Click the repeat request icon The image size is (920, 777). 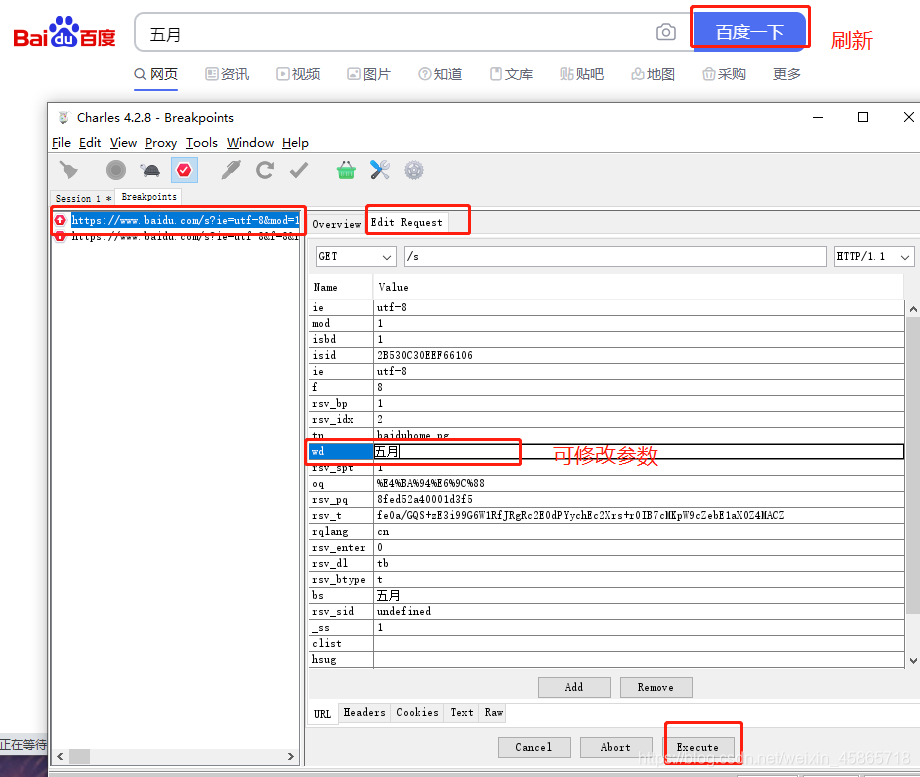coord(265,170)
